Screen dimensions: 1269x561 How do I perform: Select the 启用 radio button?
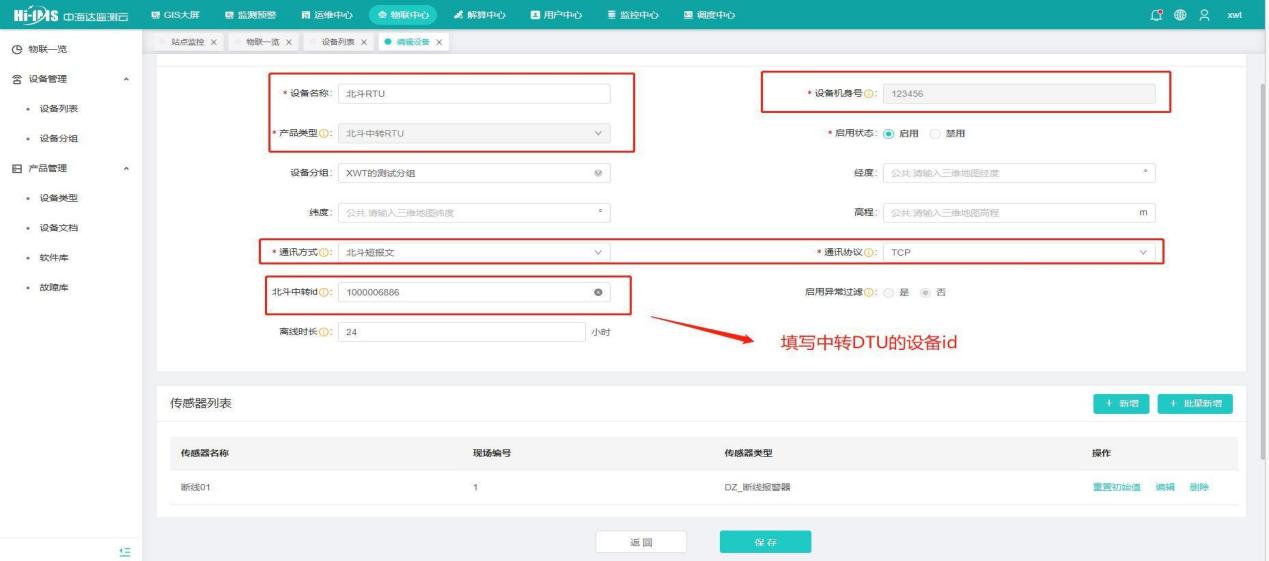point(891,134)
